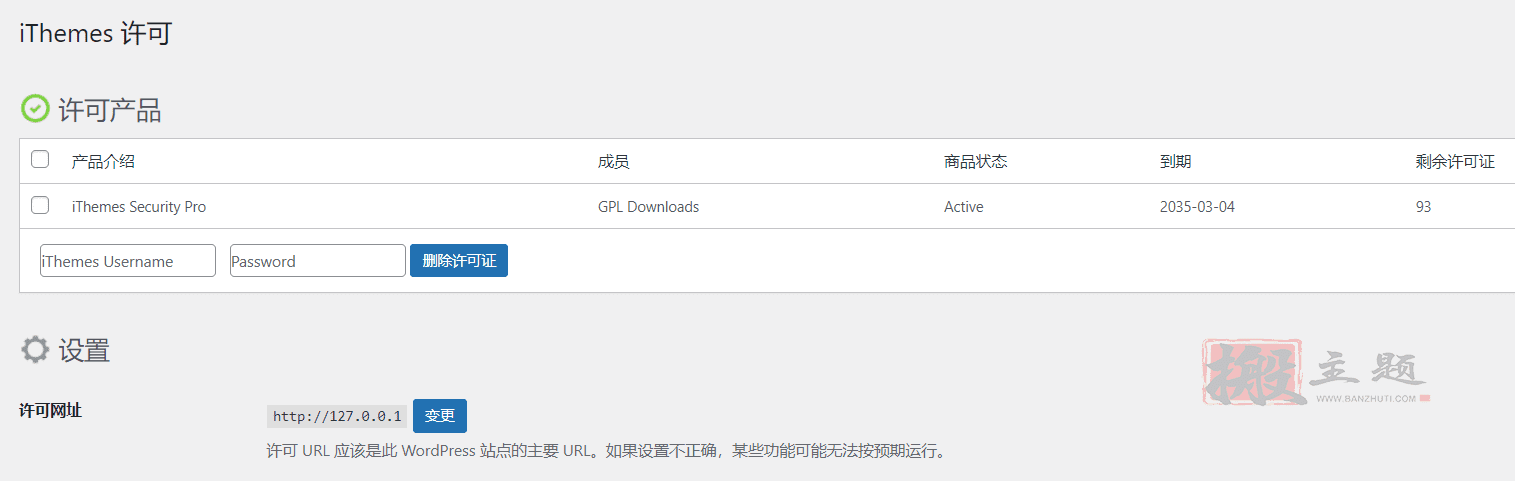Click the GPL Downloads member cell
The image size is (1515, 481).
click(648, 207)
